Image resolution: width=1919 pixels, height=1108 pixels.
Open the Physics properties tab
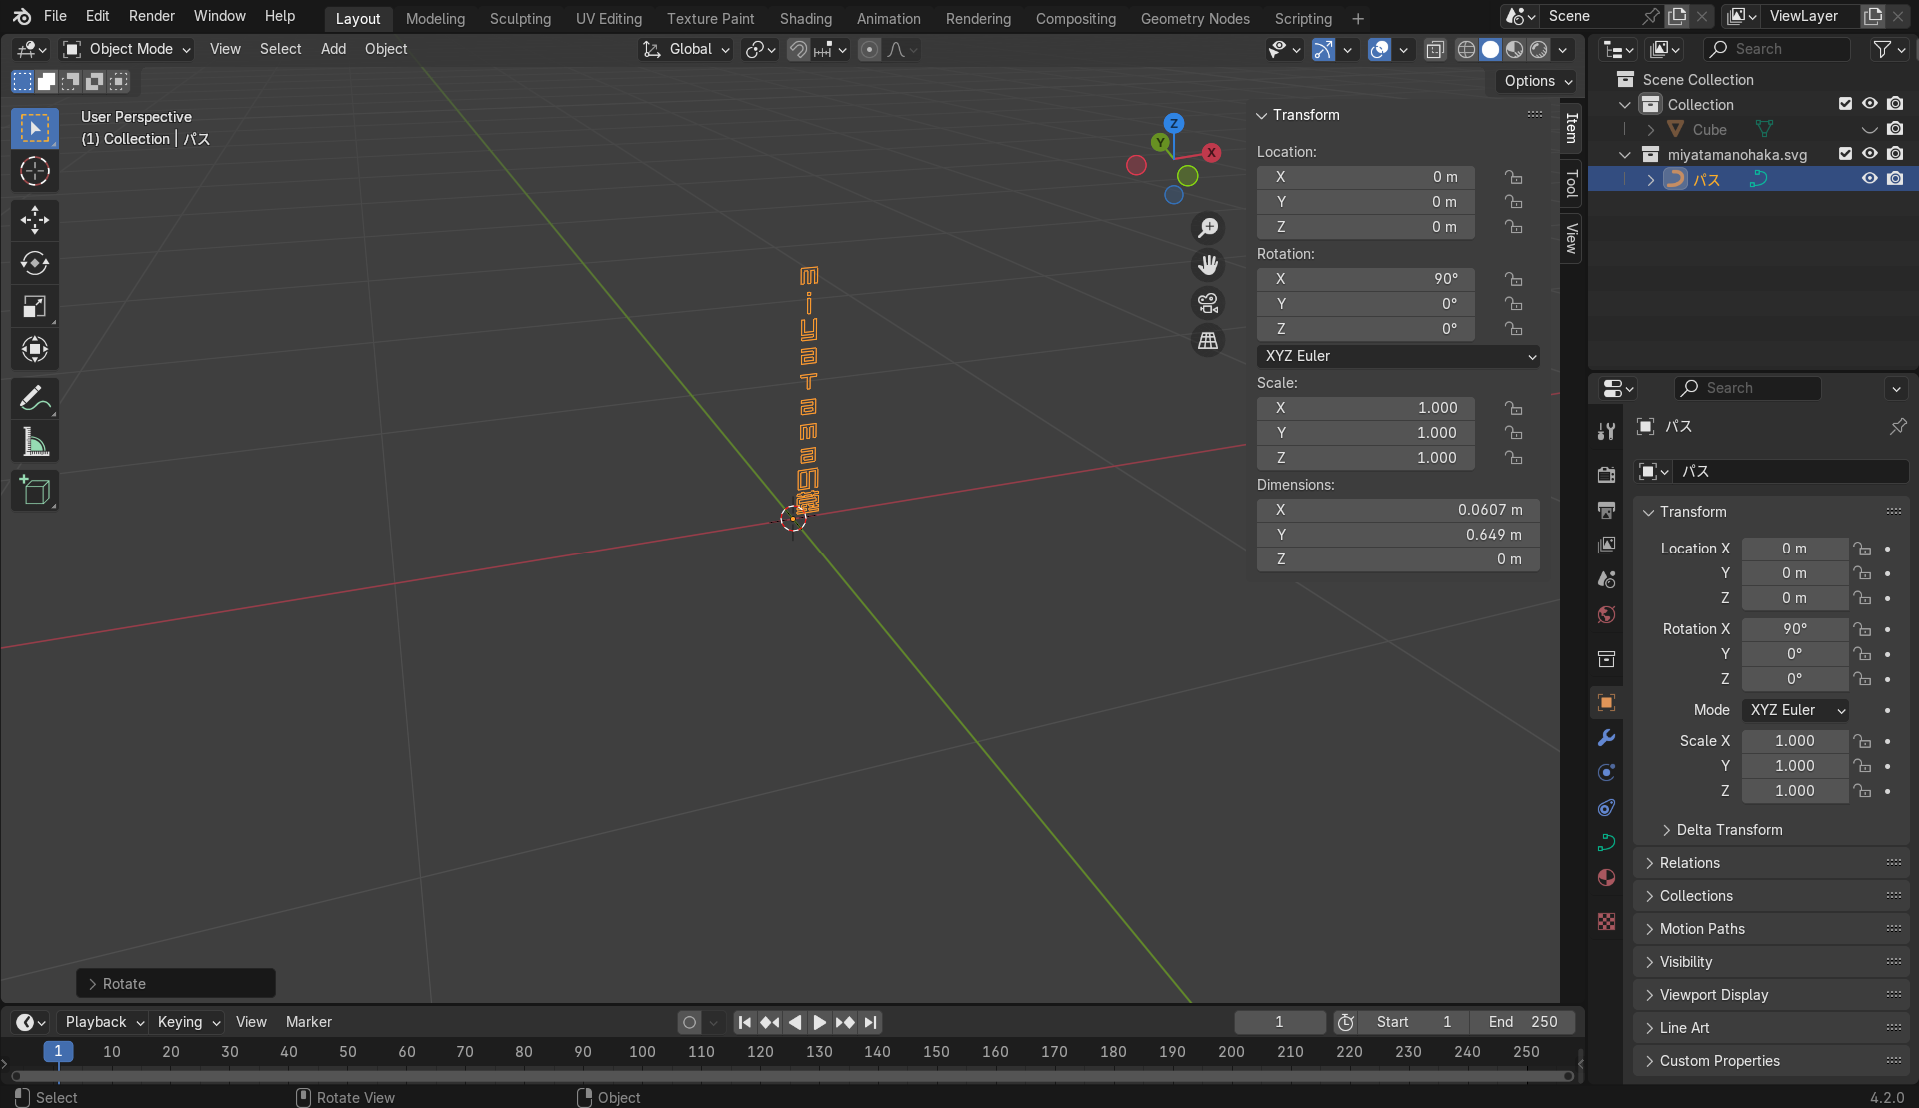pos(1606,773)
